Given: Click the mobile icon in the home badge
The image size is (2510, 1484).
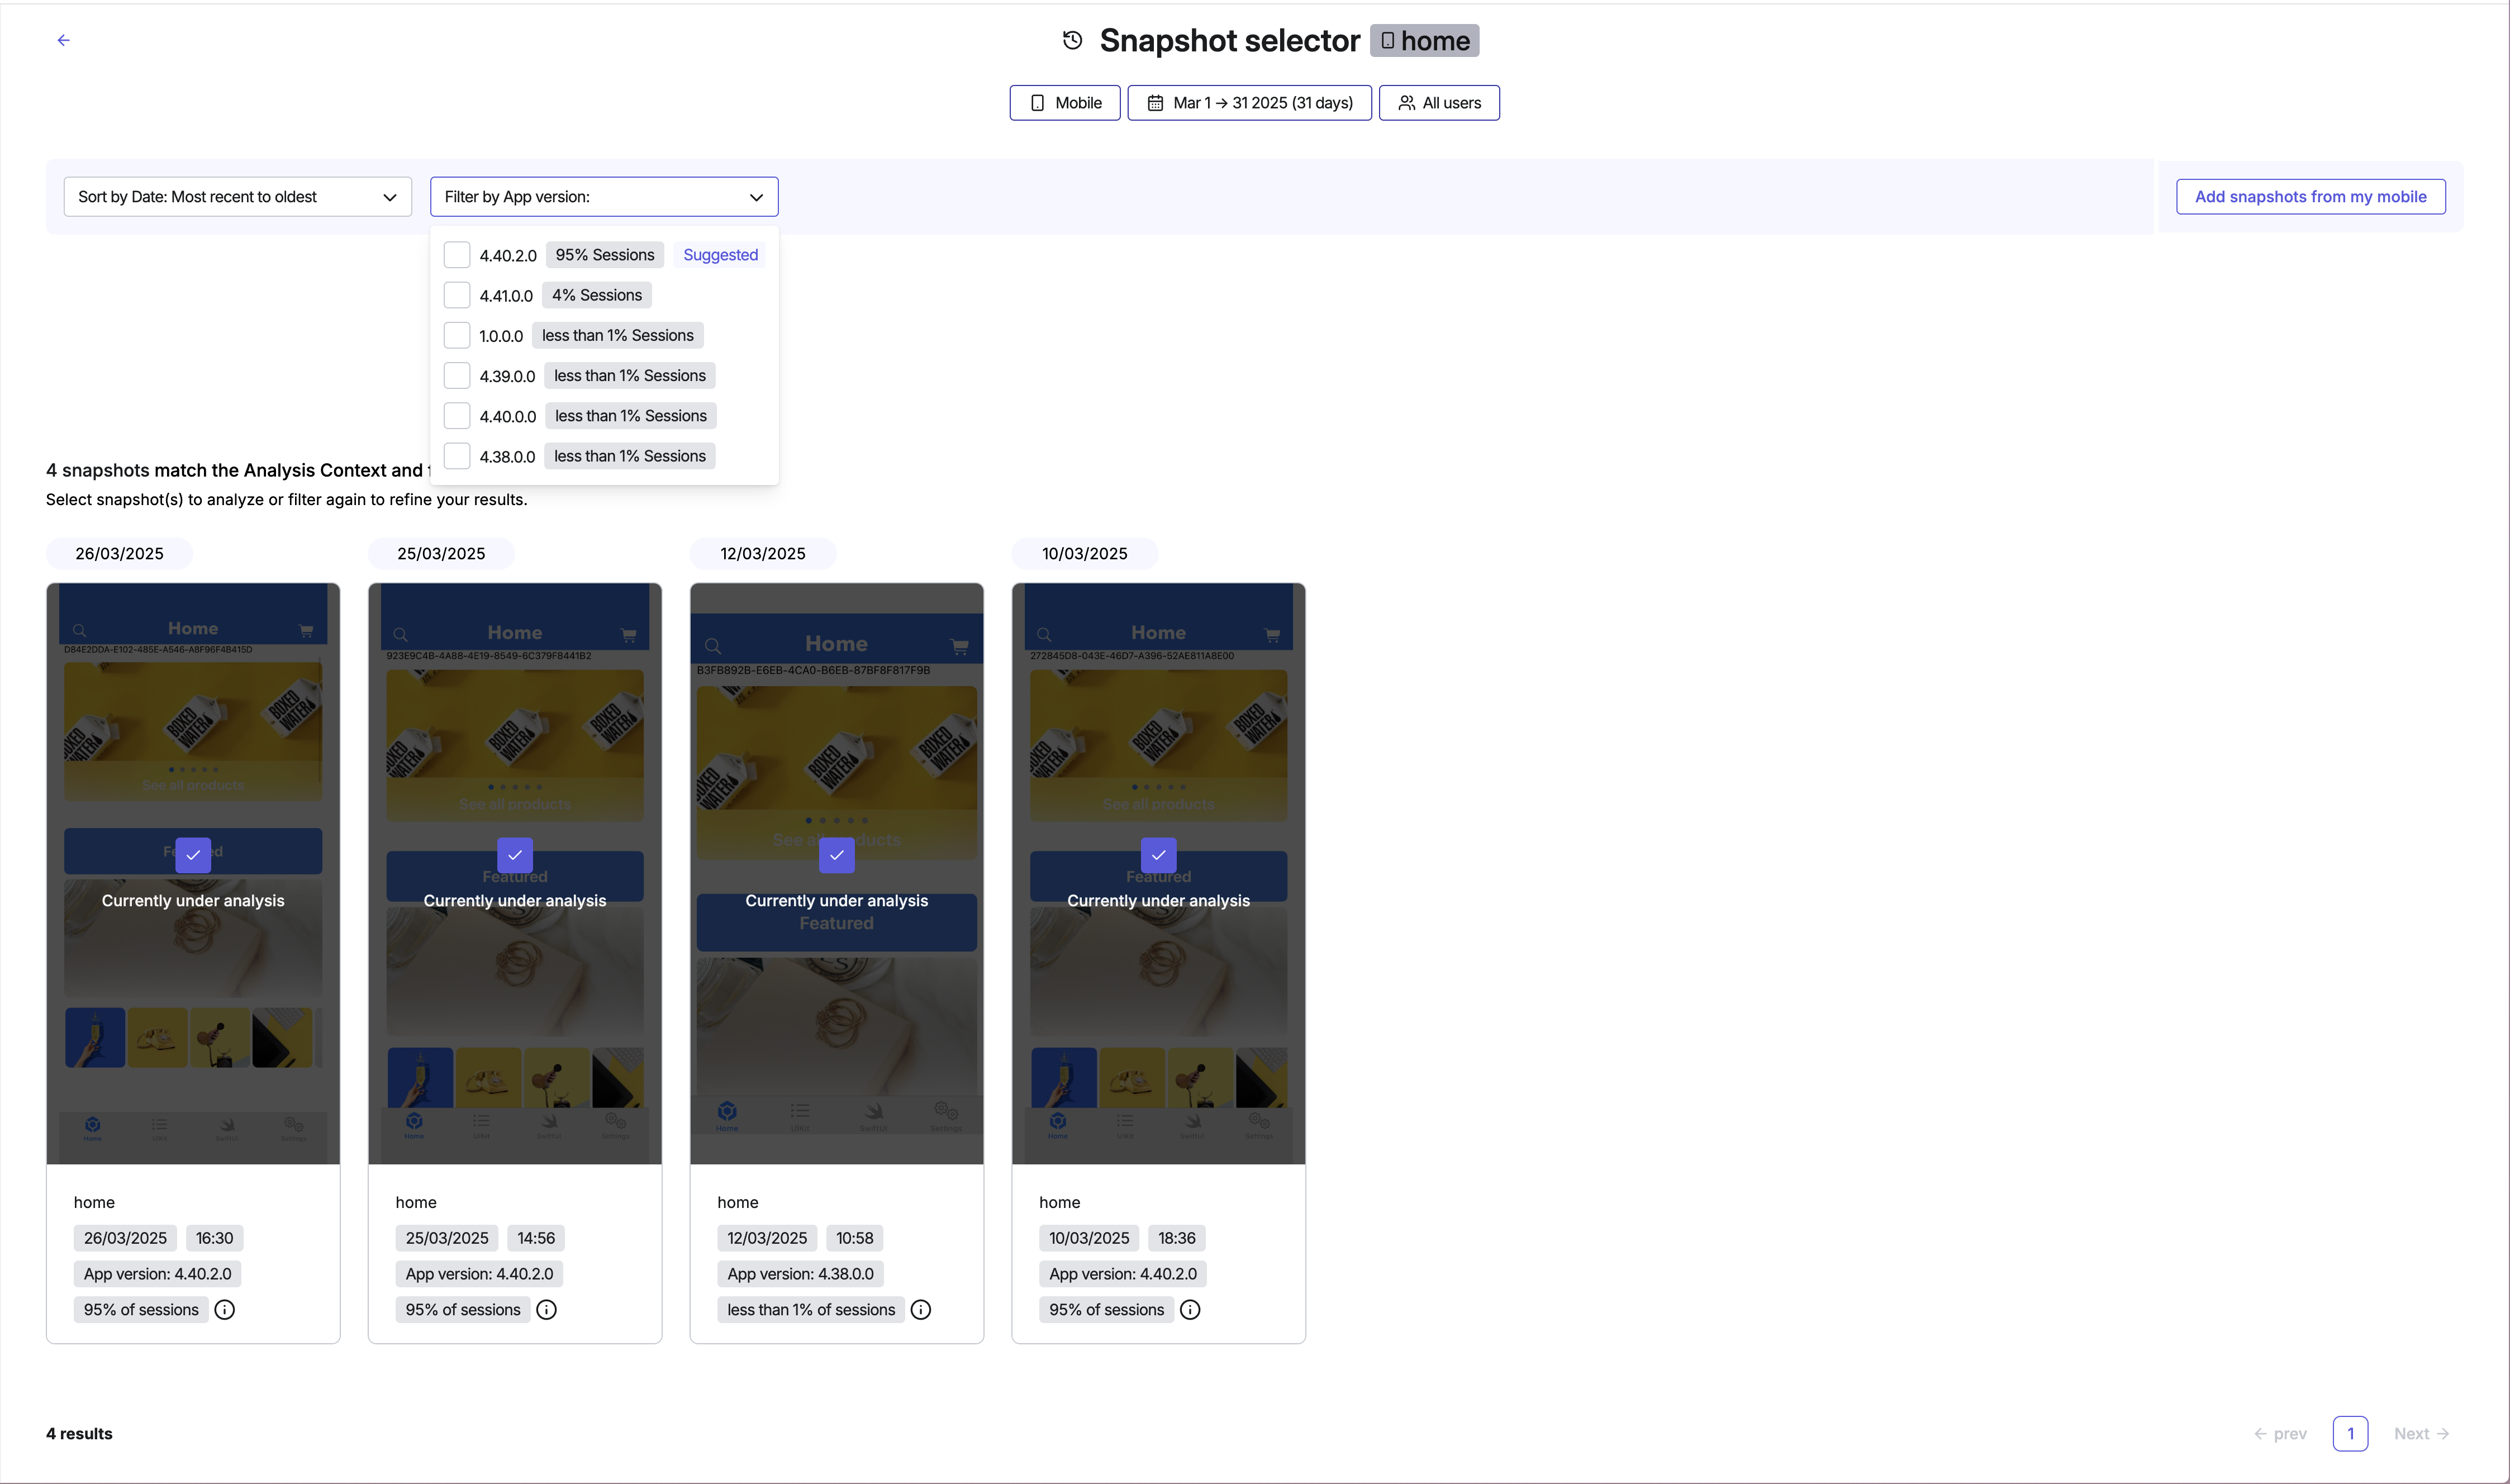Looking at the screenshot, I should [x=1387, y=41].
